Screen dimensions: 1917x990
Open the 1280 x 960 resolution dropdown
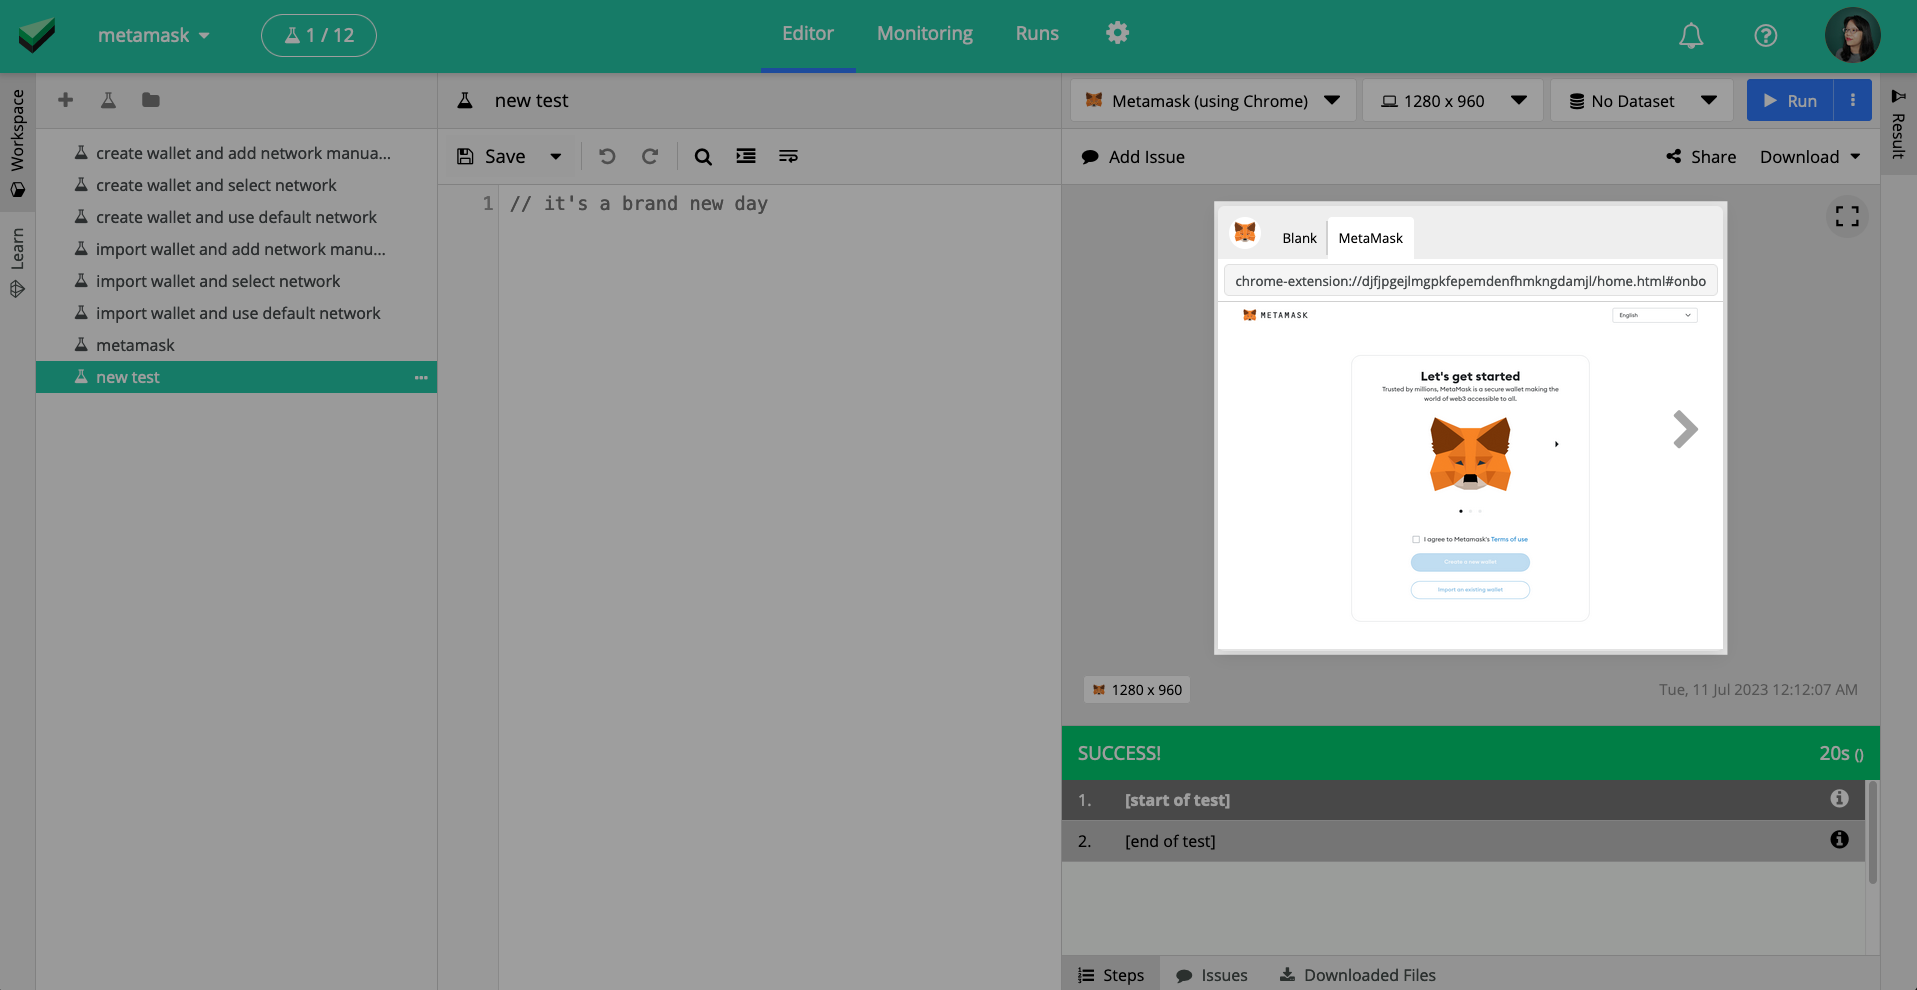[1453, 100]
